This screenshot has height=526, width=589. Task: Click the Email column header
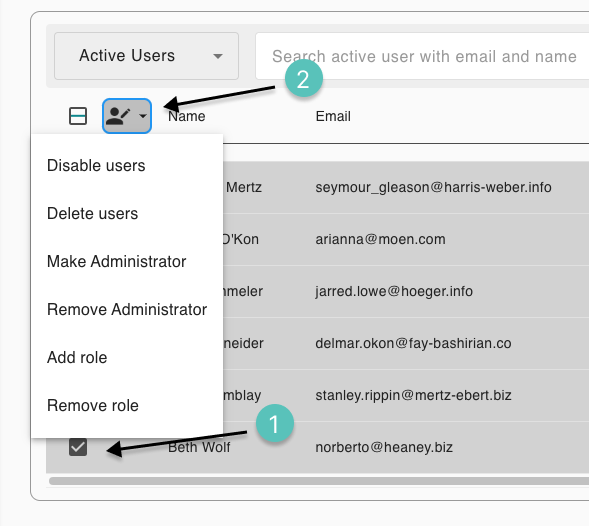pos(333,116)
